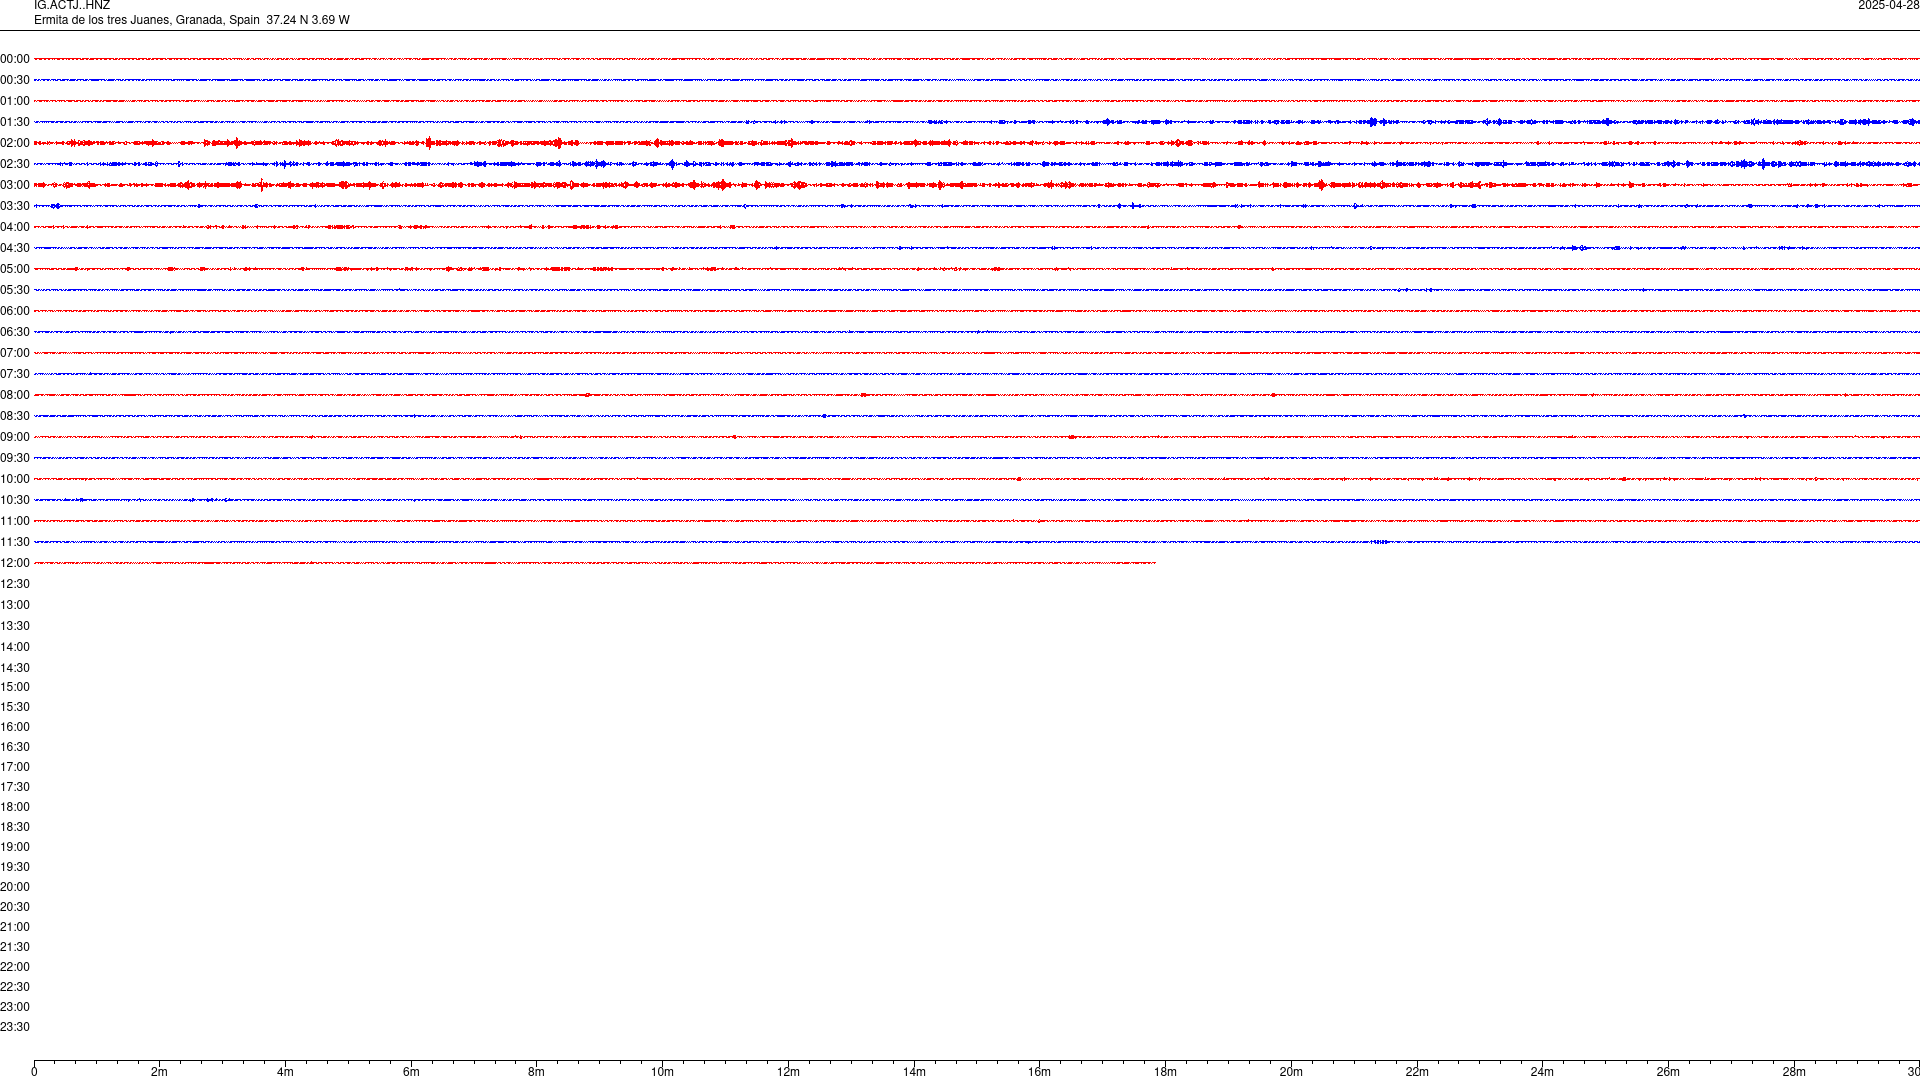Image resolution: width=1920 pixels, height=1080 pixels.
Task: Click the 22m mark on the time axis
Action: coord(1417,1072)
